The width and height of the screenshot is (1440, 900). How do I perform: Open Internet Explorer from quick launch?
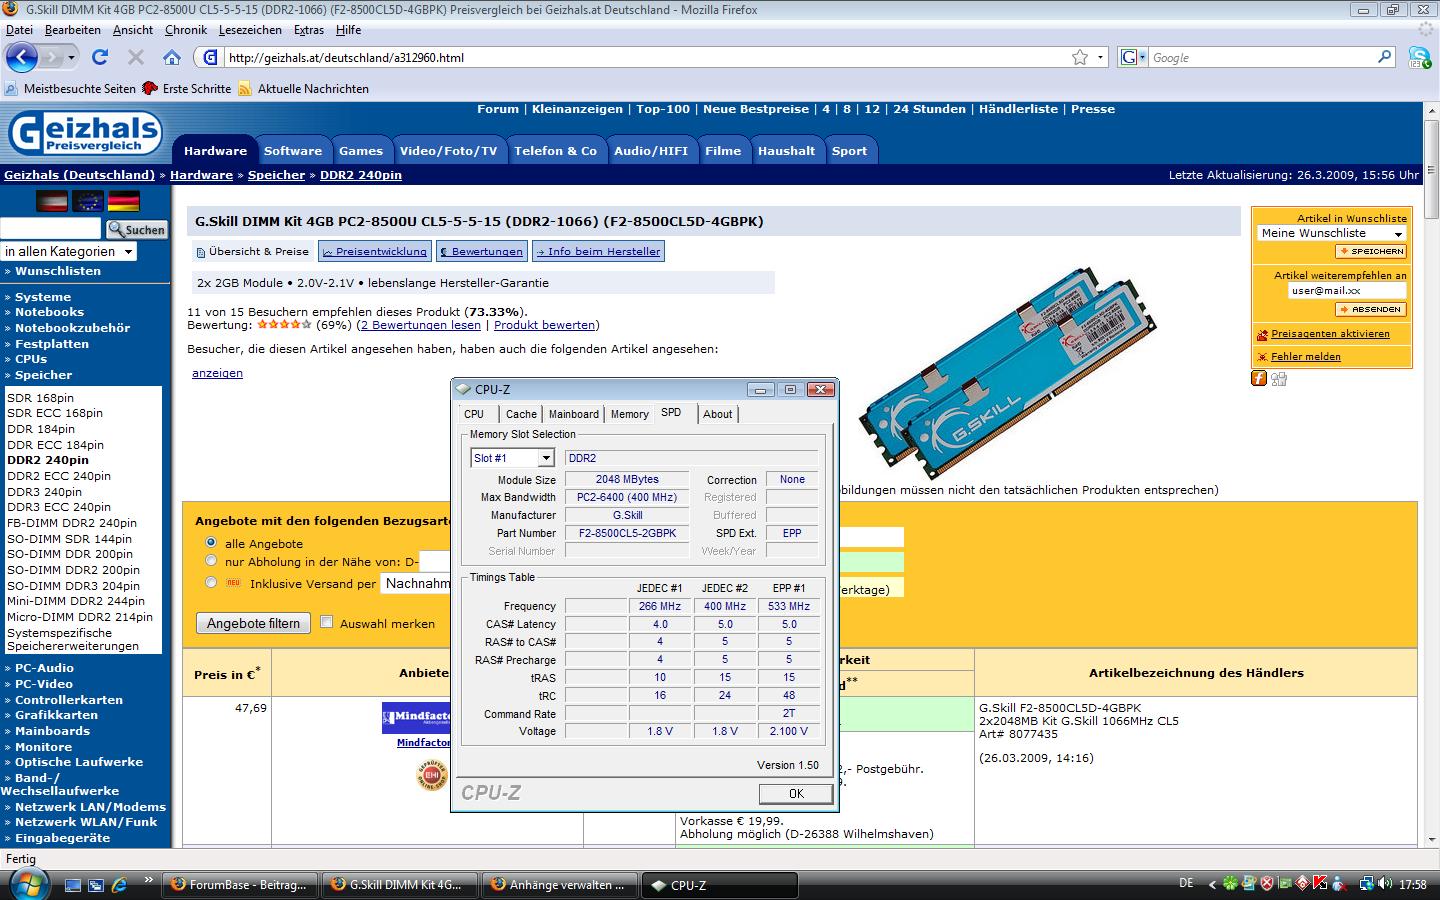point(120,885)
